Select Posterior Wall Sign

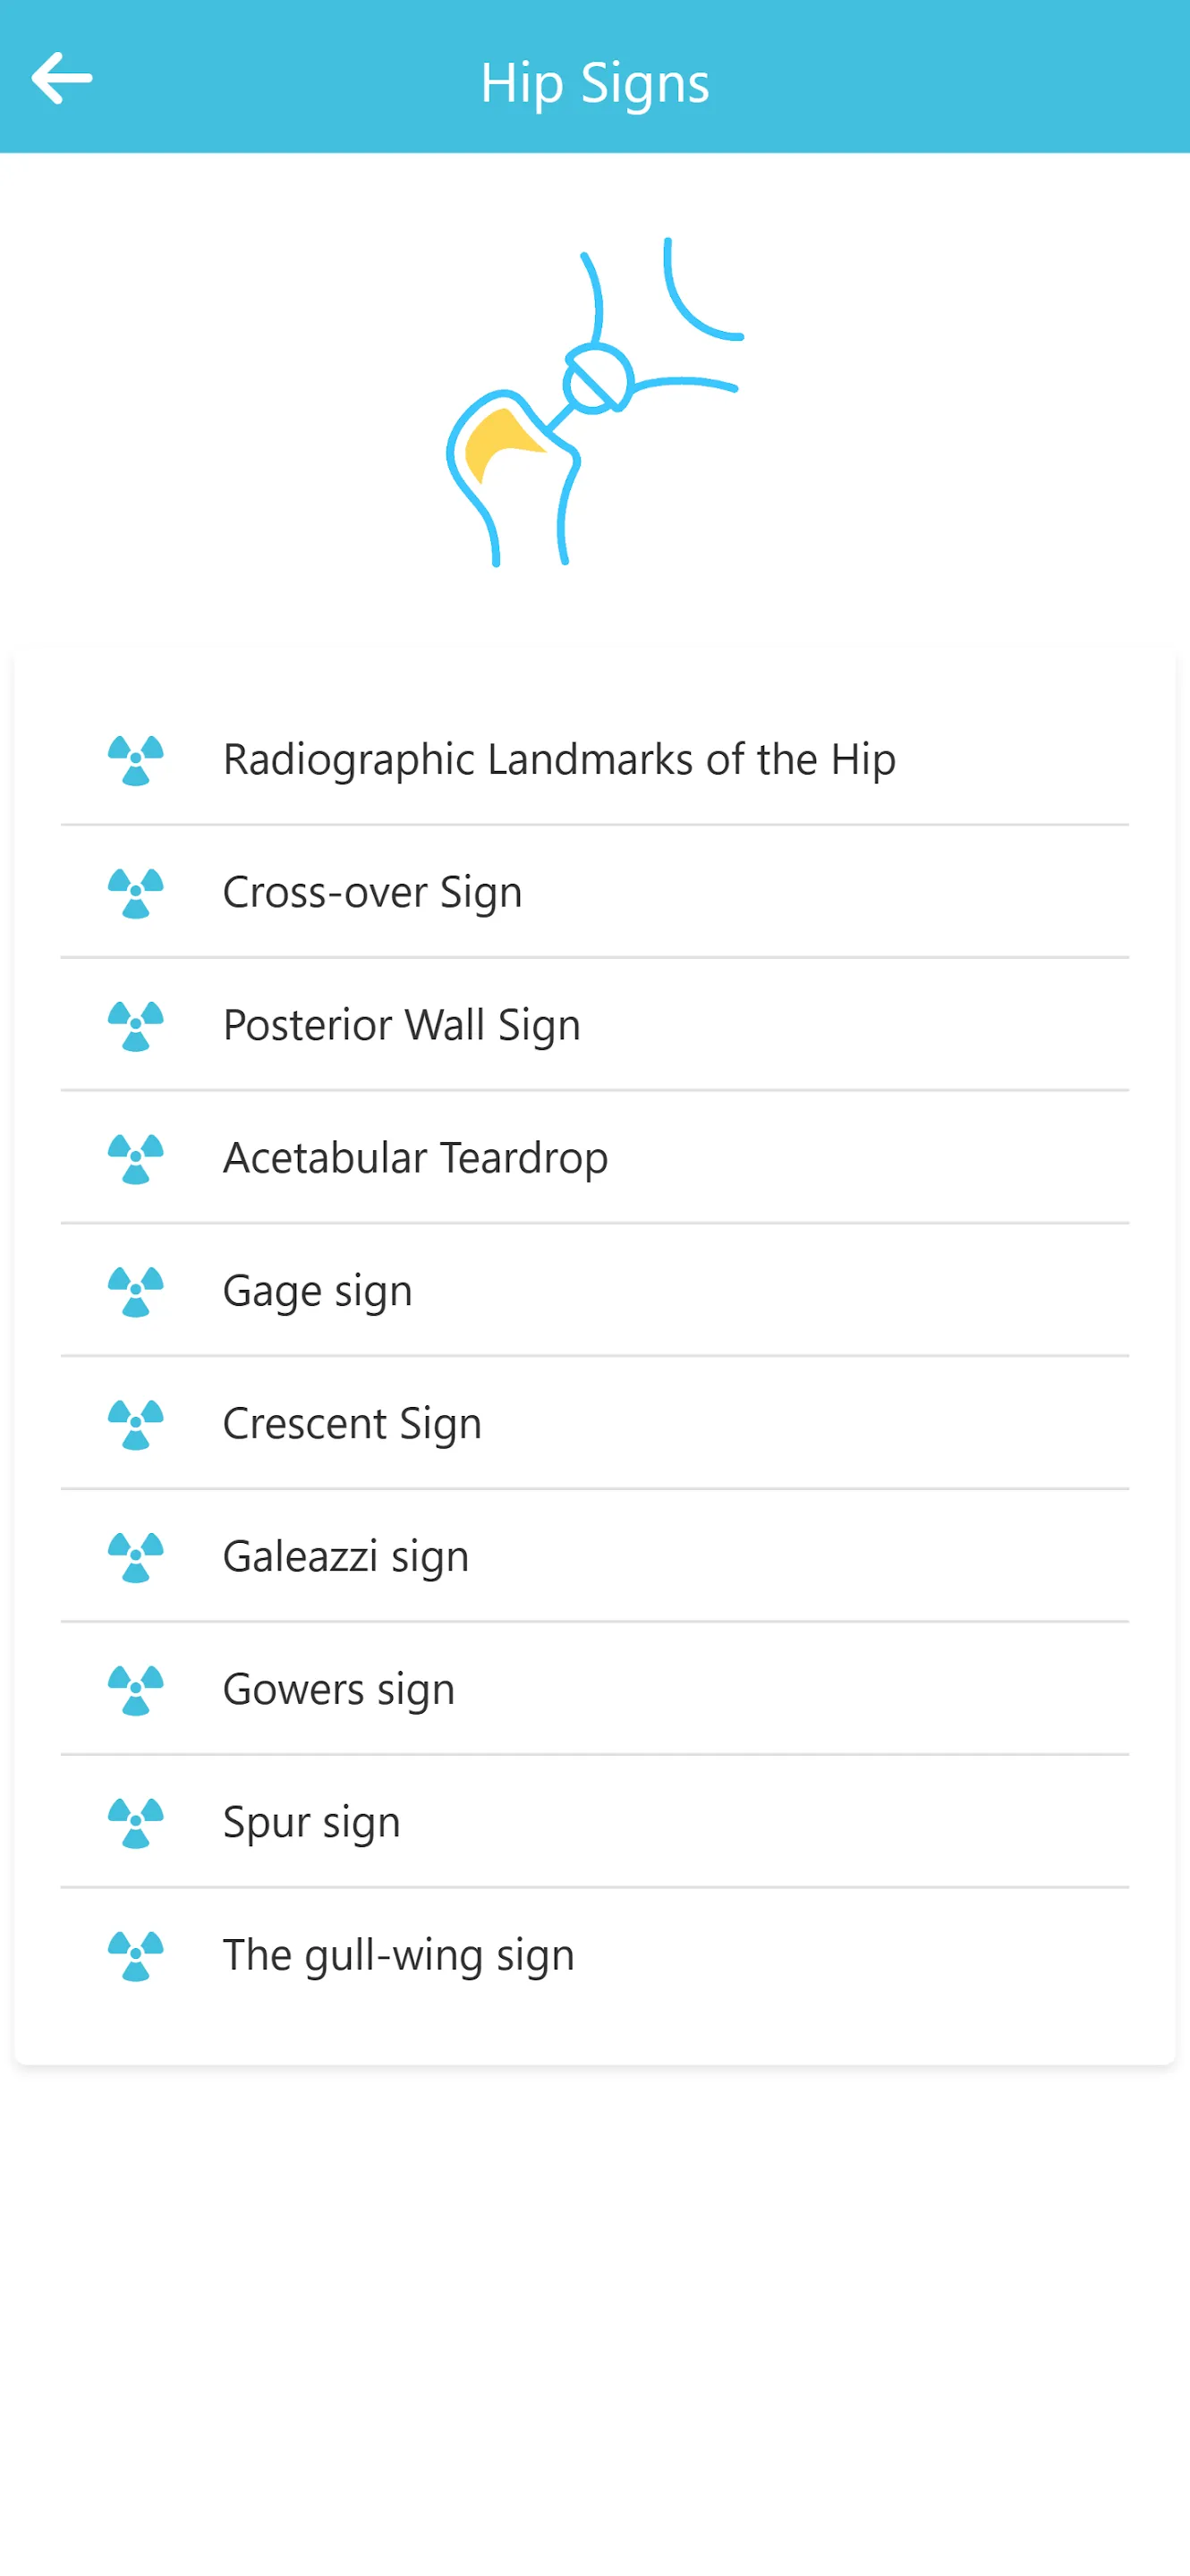point(595,1025)
